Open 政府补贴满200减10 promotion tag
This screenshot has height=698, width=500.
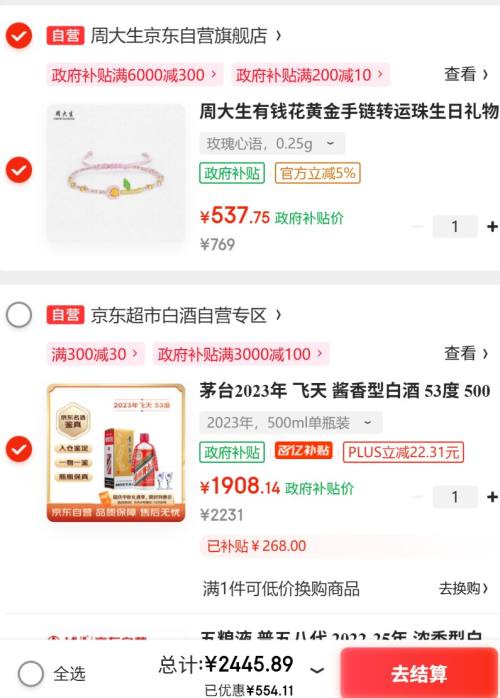tap(310, 75)
